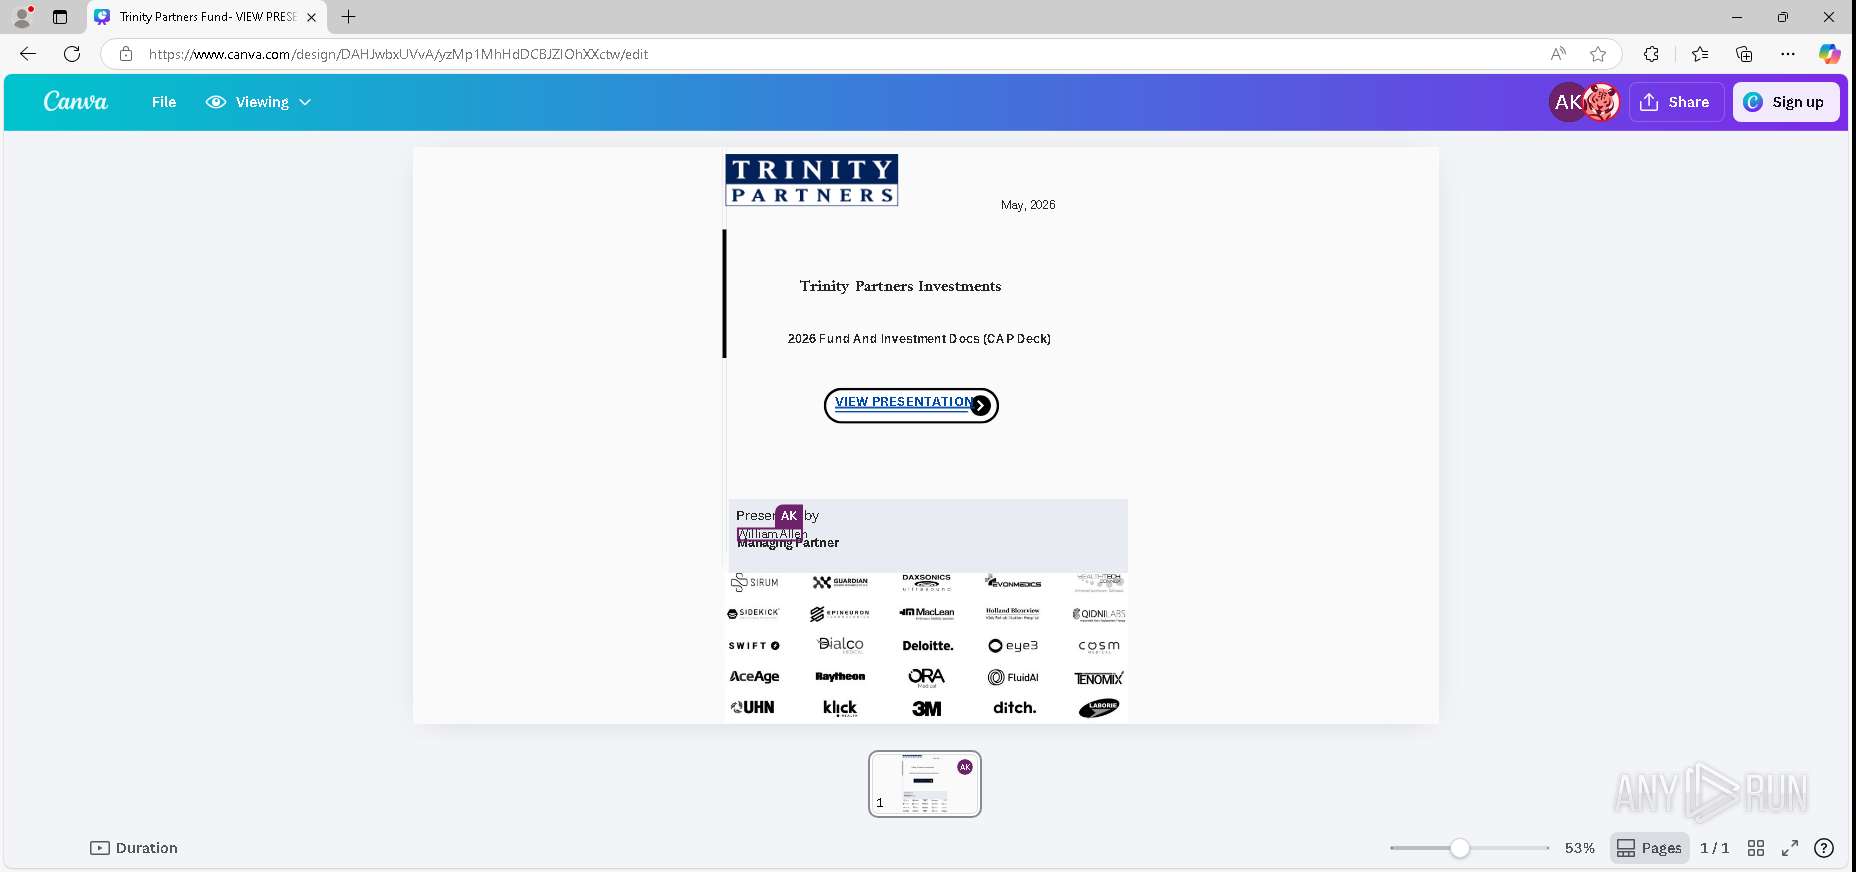Open the Duration control
The width and height of the screenshot is (1856, 872).
coord(134,848)
